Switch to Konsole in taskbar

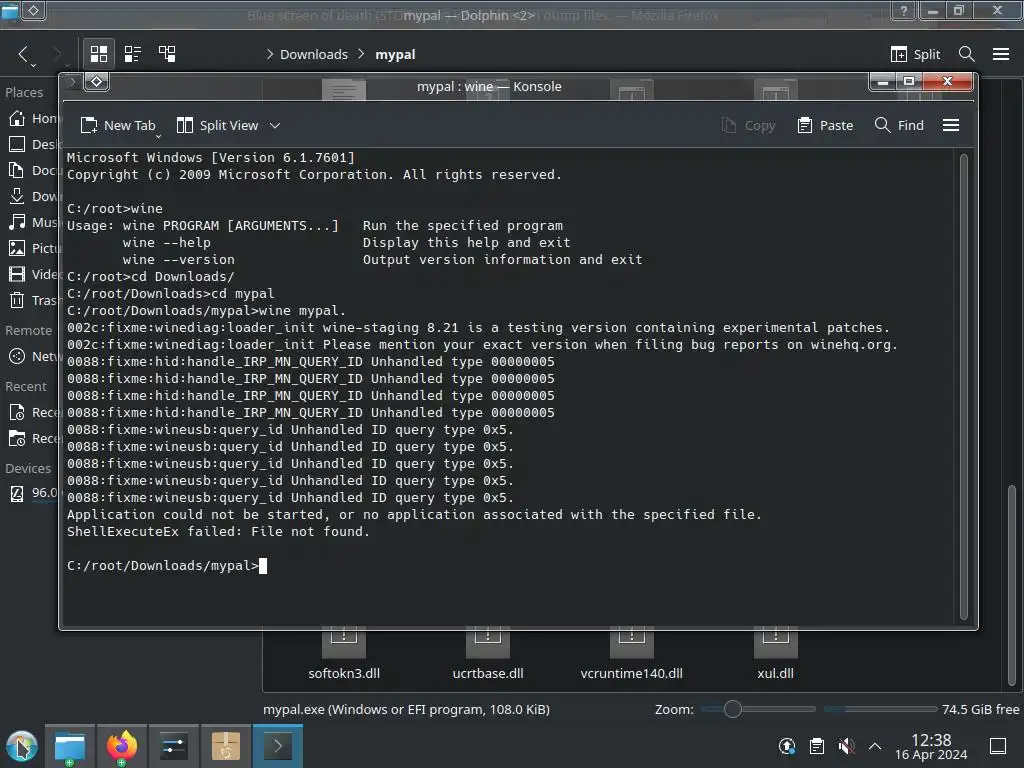pyautogui.click(x=278, y=746)
